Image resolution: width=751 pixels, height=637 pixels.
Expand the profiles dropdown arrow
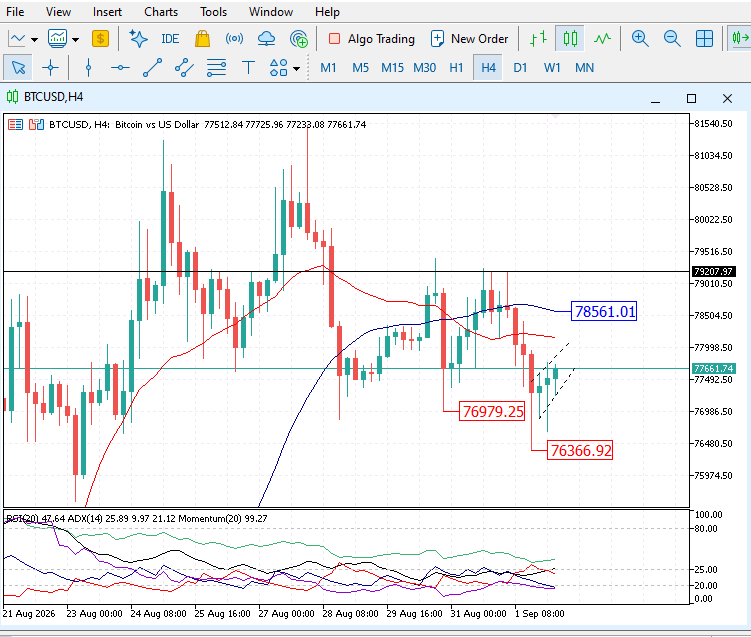pyautogui.click(x=76, y=39)
